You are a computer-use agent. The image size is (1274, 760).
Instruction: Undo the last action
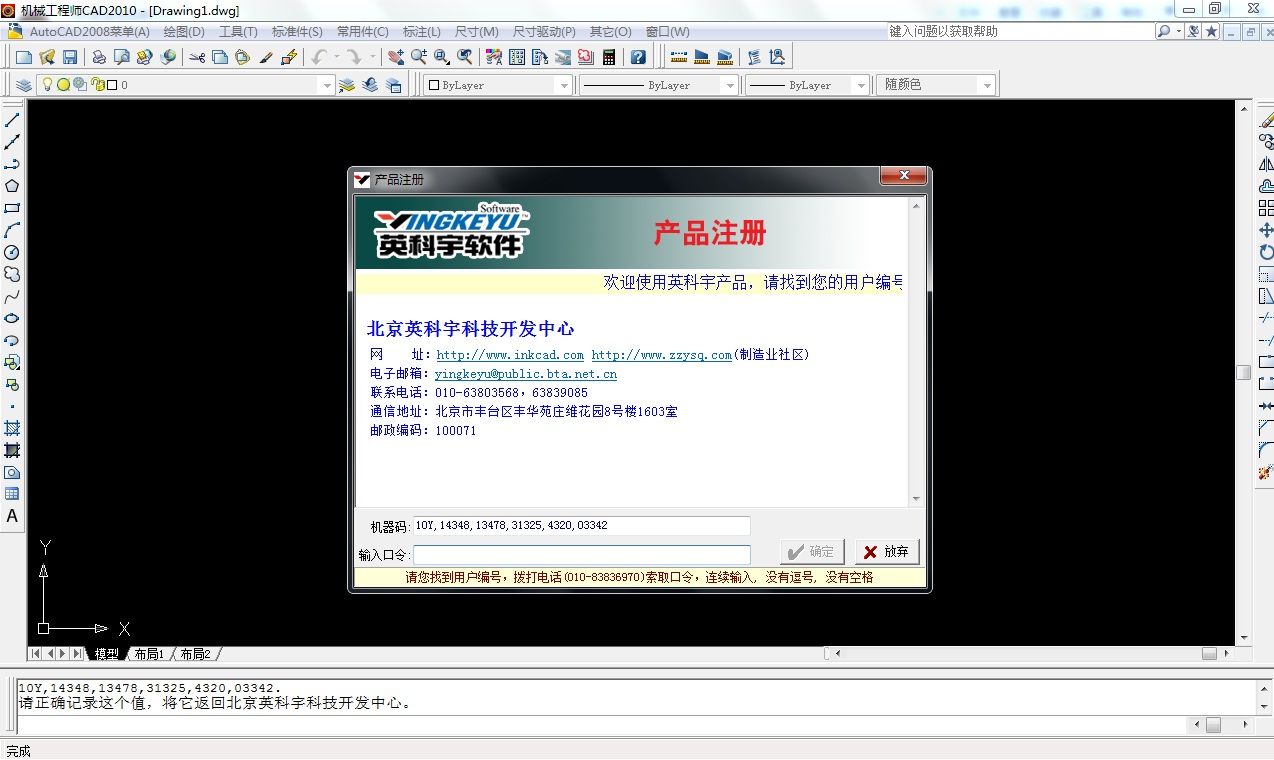[319, 57]
